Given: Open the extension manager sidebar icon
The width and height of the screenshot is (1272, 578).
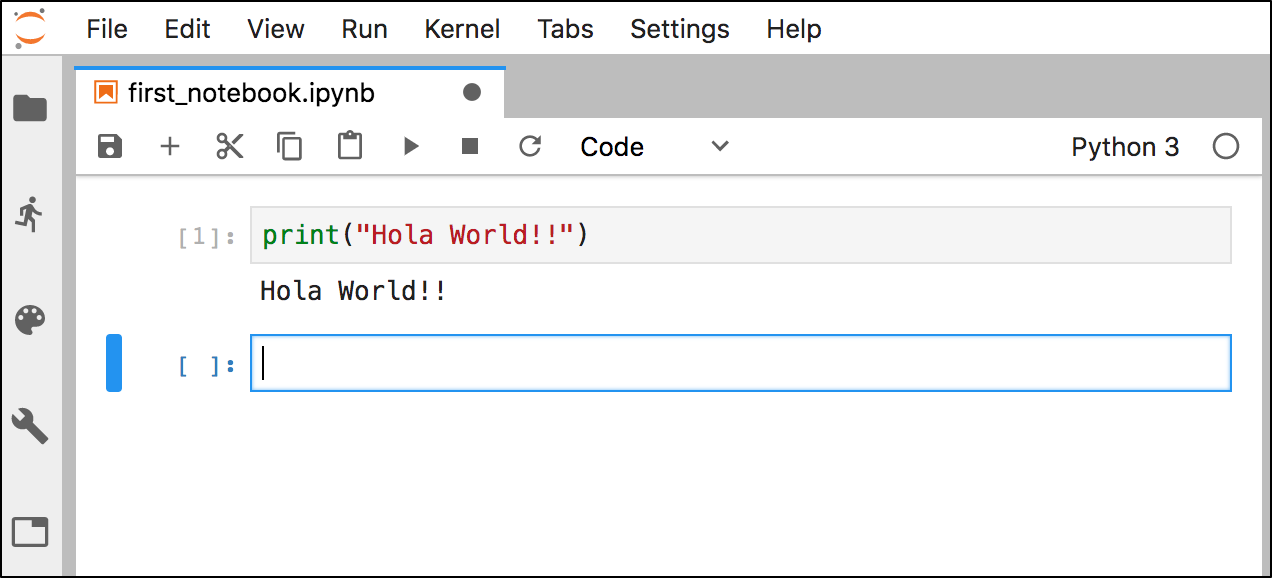Looking at the screenshot, I should click(30, 533).
